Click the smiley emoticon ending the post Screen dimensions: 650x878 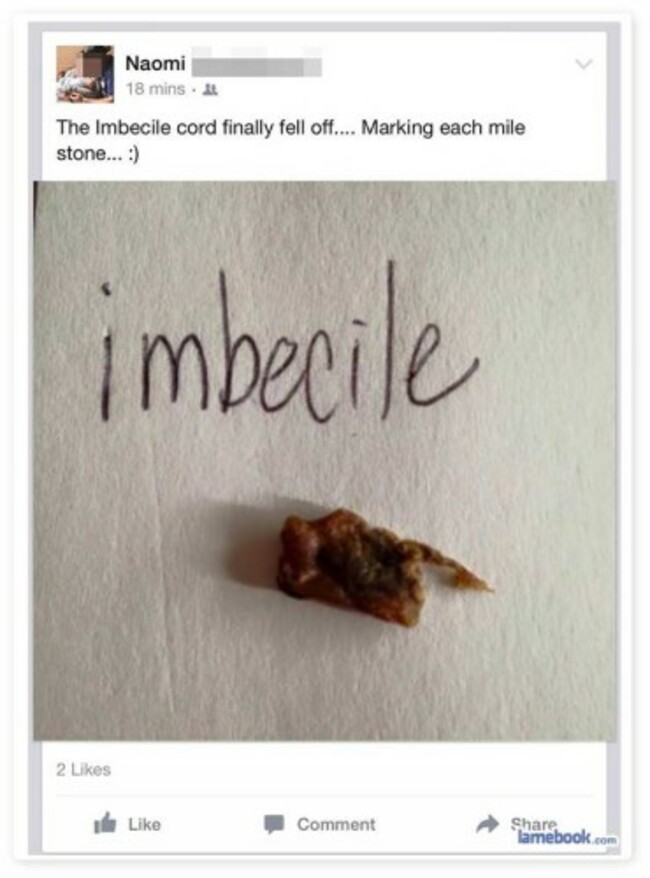[133, 154]
